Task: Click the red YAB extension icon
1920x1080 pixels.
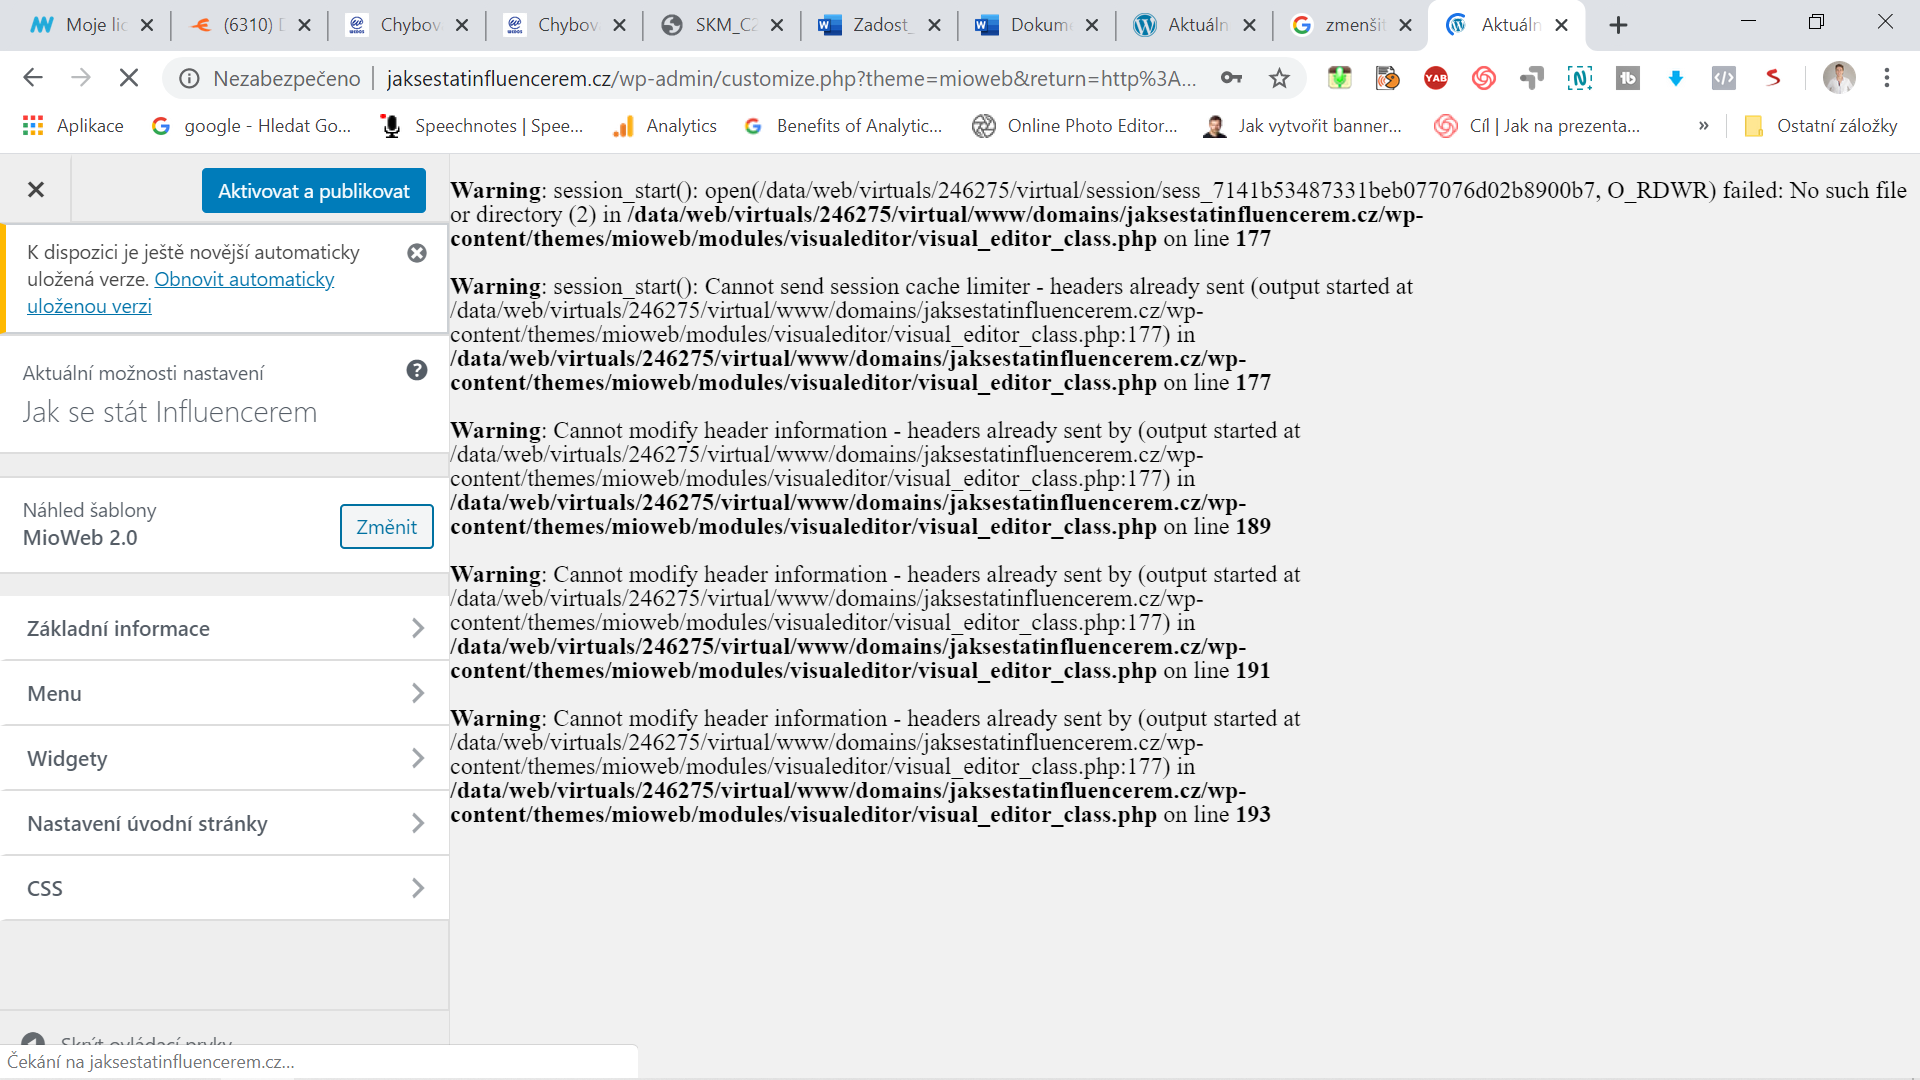Action: 1436,78
